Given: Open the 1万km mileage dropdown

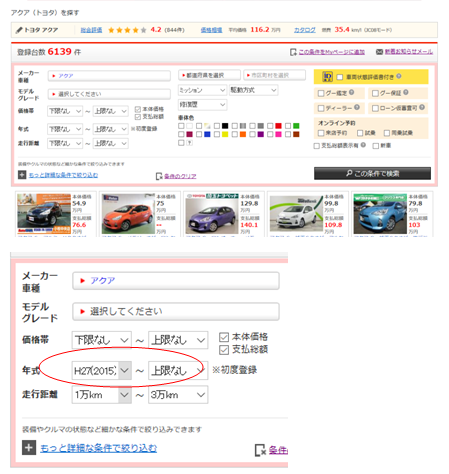Looking at the screenshot, I should [x=101, y=395].
